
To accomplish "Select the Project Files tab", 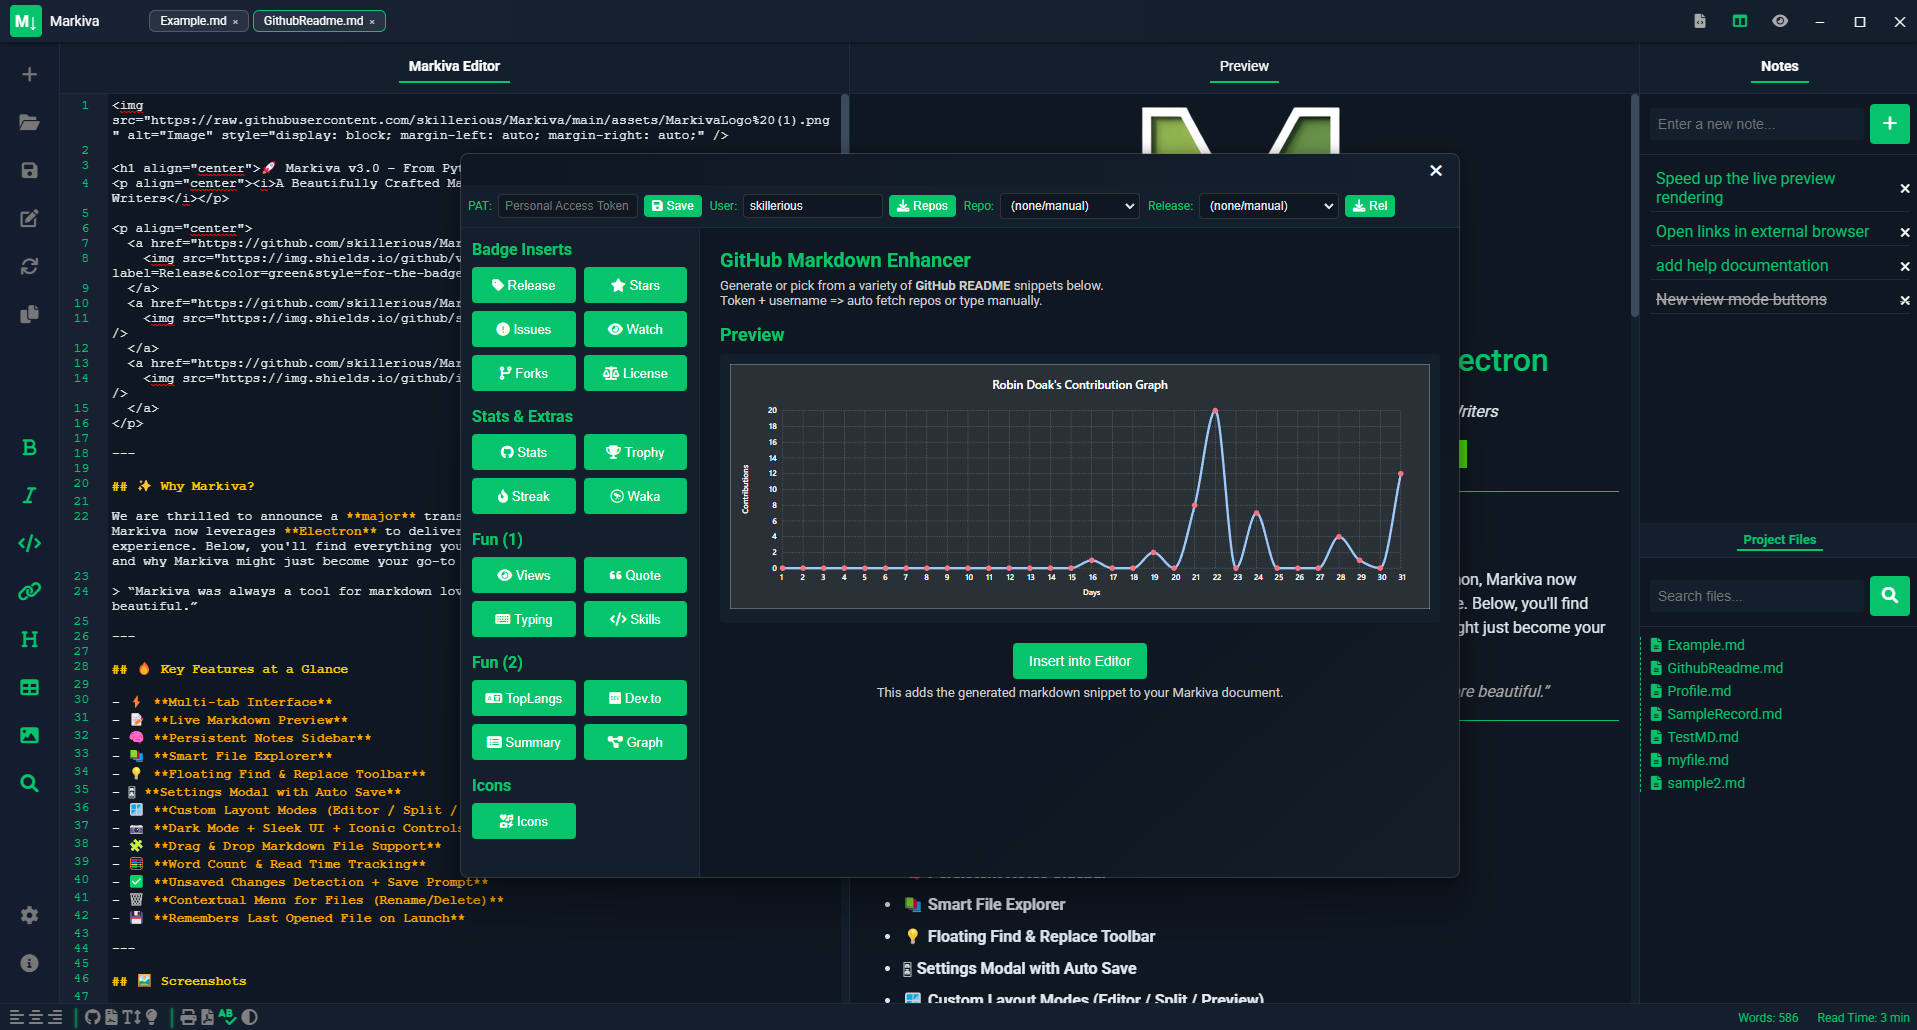I will (1780, 539).
